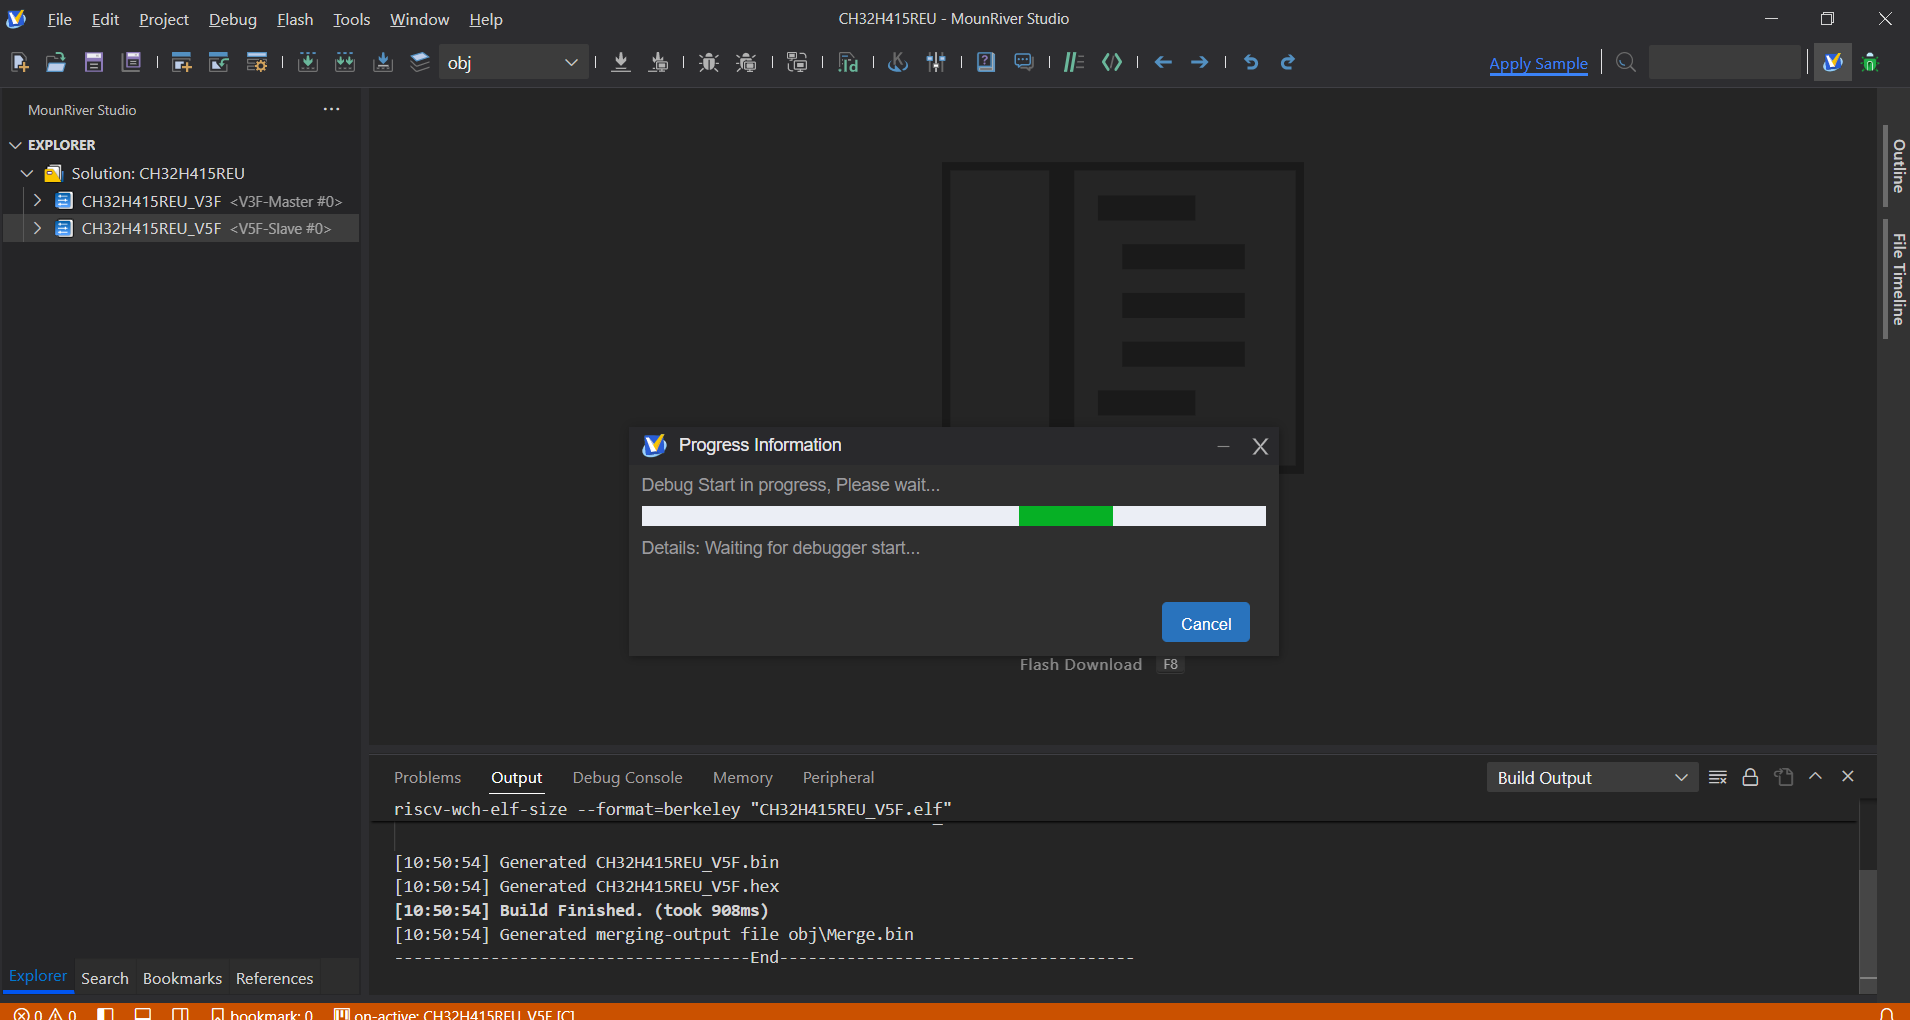Viewport: 1910px width, 1020px height.
Task: Open the File Timeline side panel
Action: 1898,279
